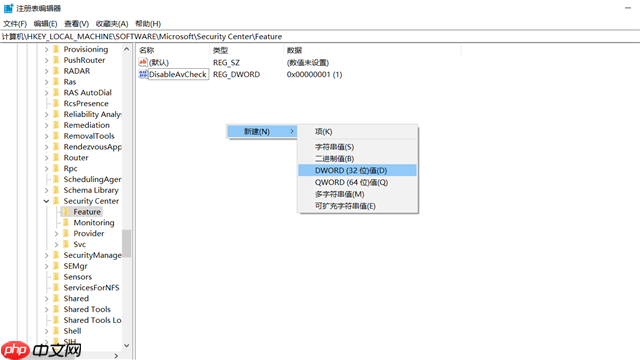Click the 类型 column header
This screenshot has width=640, height=360.
coord(246,50)
